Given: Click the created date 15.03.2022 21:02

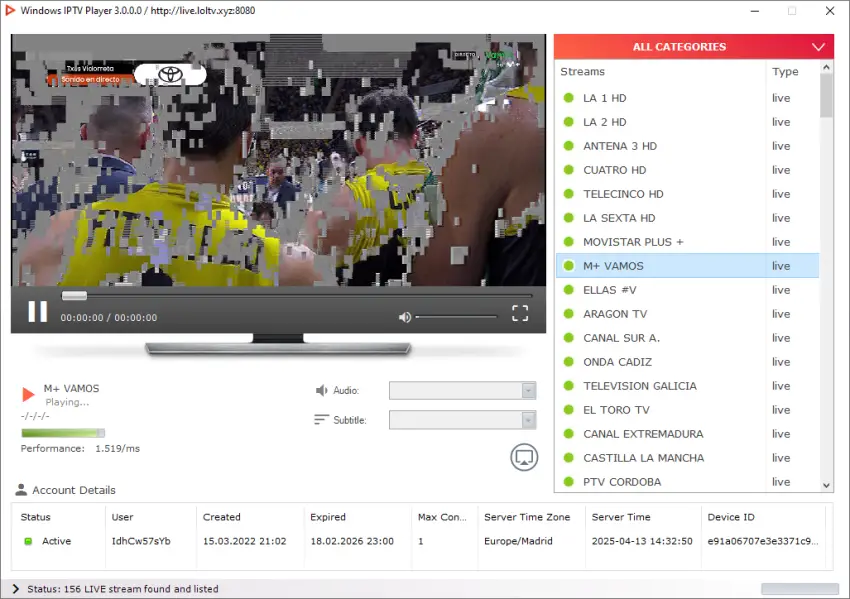Looking at the screenshot, I should (244, 541).
